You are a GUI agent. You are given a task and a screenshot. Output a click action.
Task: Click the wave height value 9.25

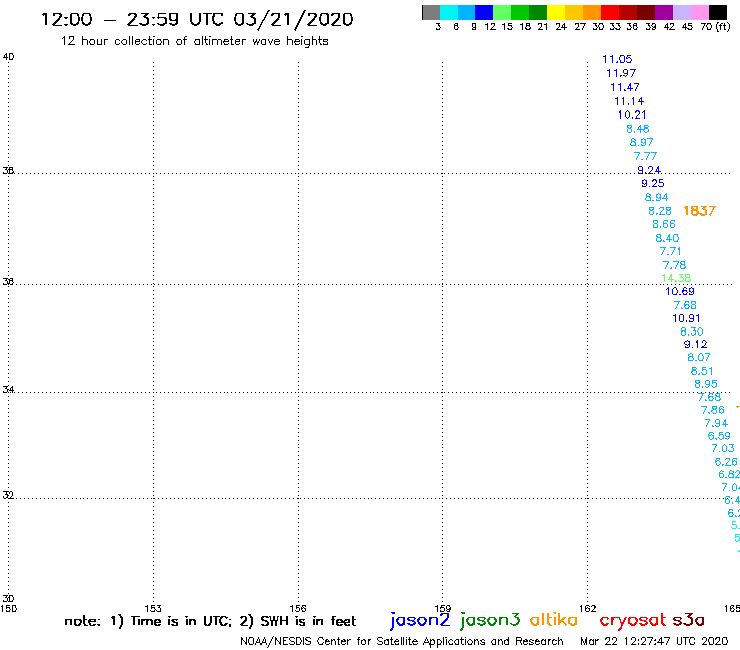pos(653,183)
